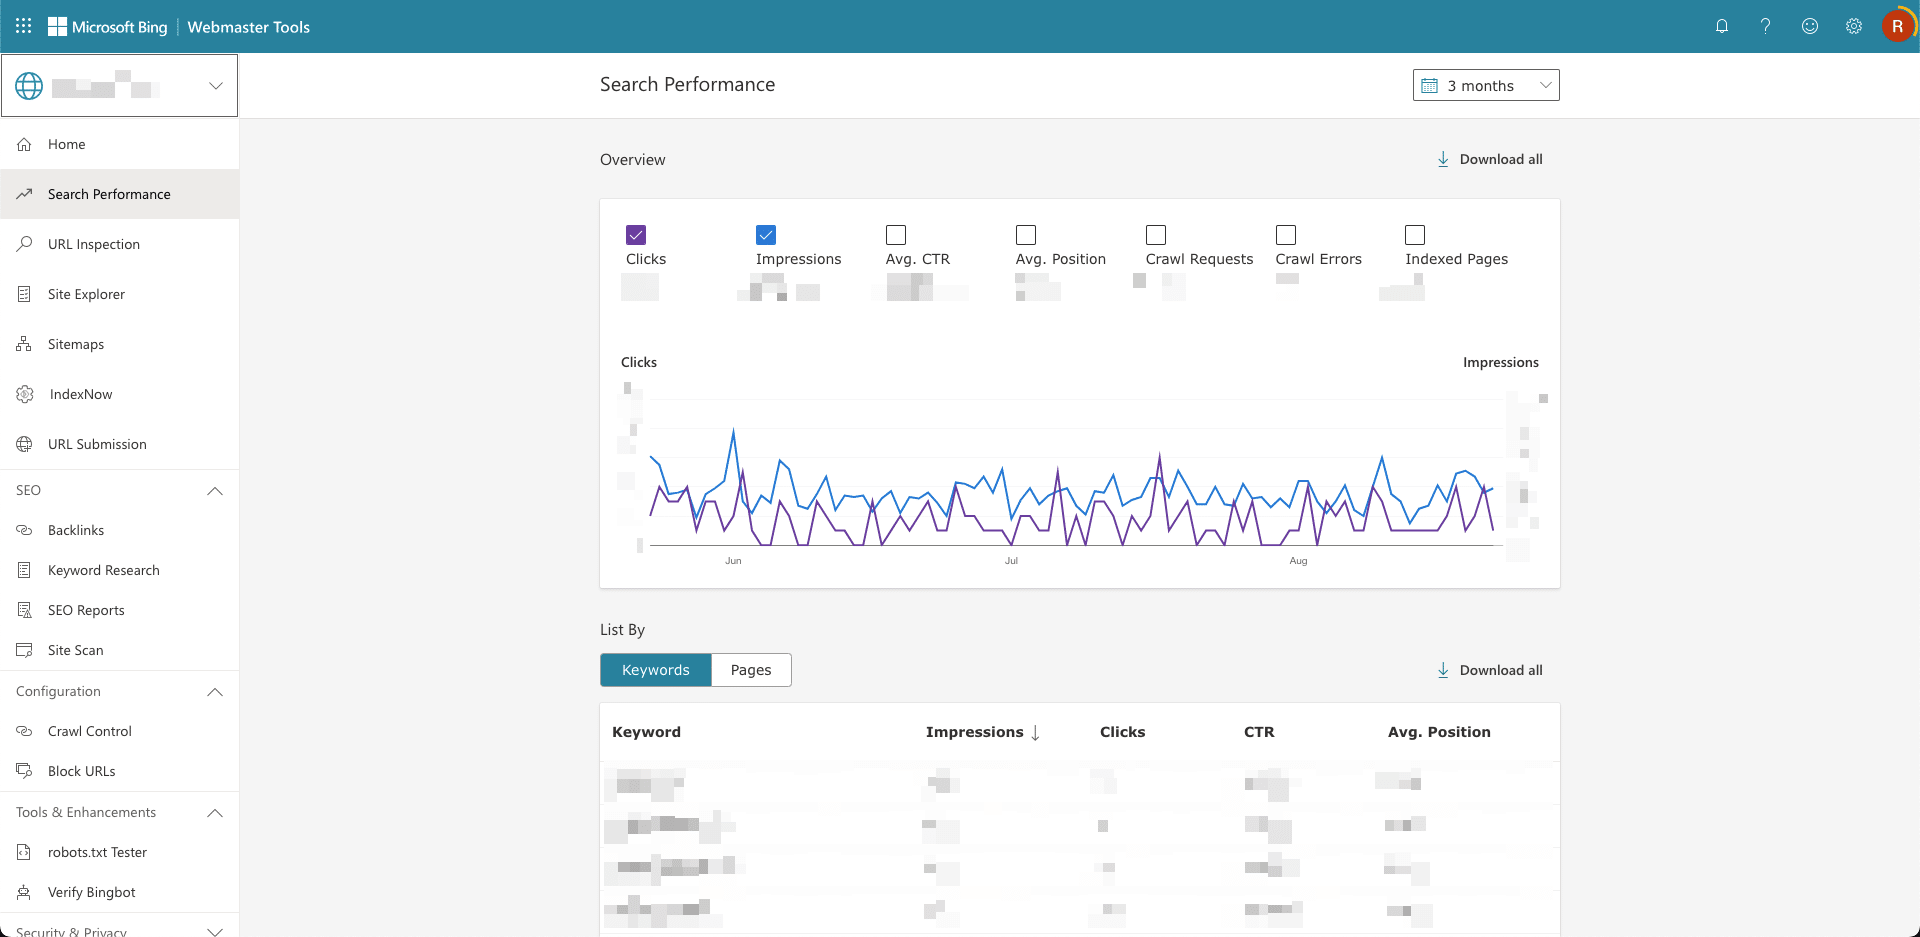Open settings gear in top bar
The width and height of the screenshot is (1920, 937).
pos(1853,26)
